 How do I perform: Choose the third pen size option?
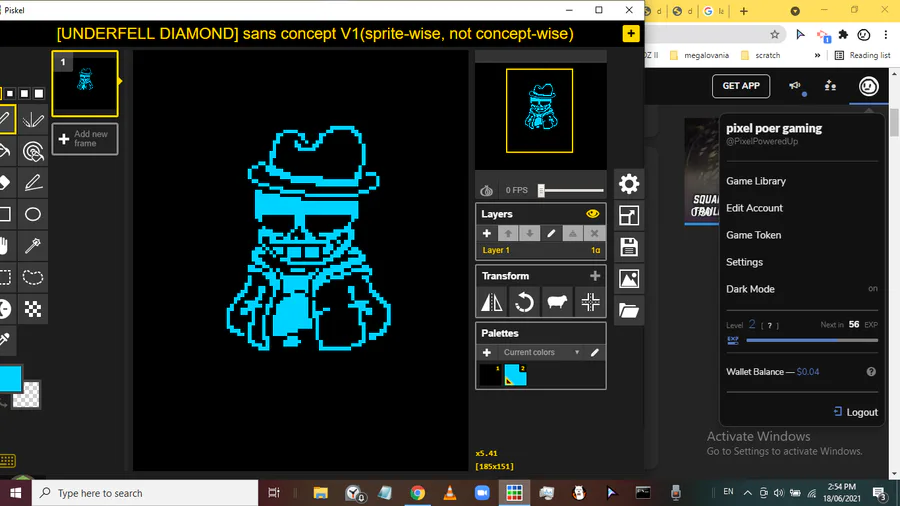pyautogui.click(x=24, y=94)
